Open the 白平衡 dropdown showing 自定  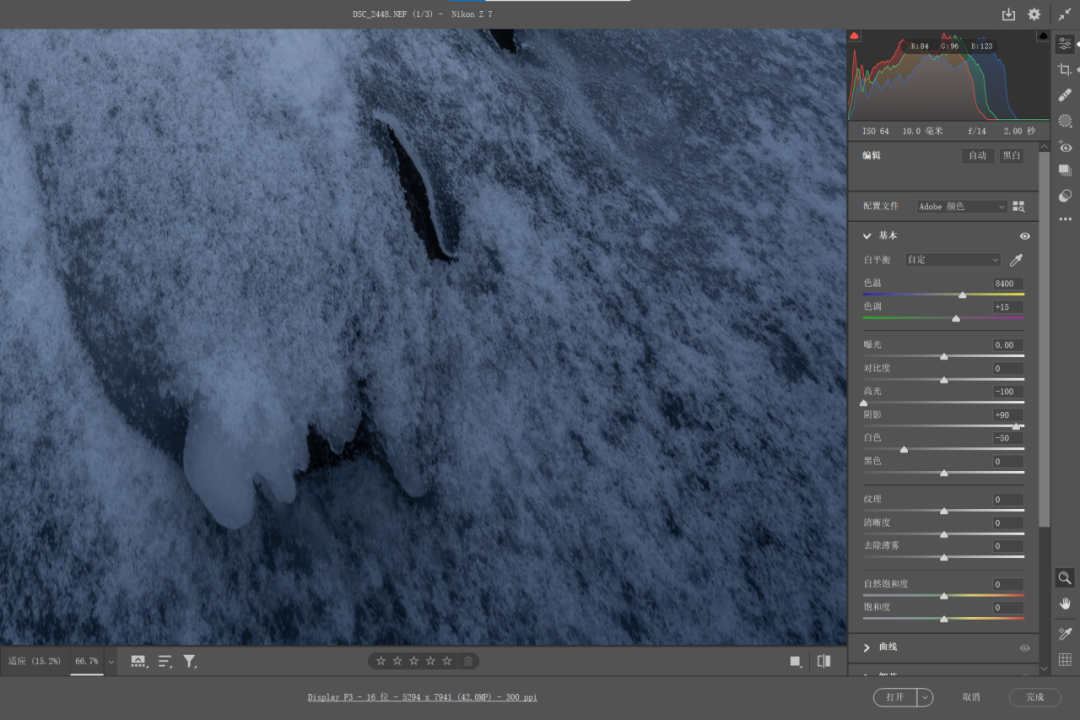(x=952, y=260)
